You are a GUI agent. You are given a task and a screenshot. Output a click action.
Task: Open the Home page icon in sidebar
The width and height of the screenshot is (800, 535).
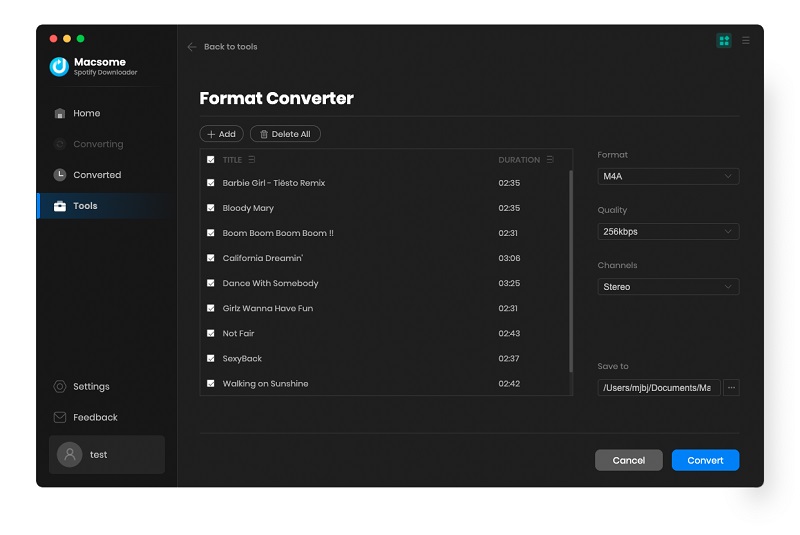(x=60, y=113)
